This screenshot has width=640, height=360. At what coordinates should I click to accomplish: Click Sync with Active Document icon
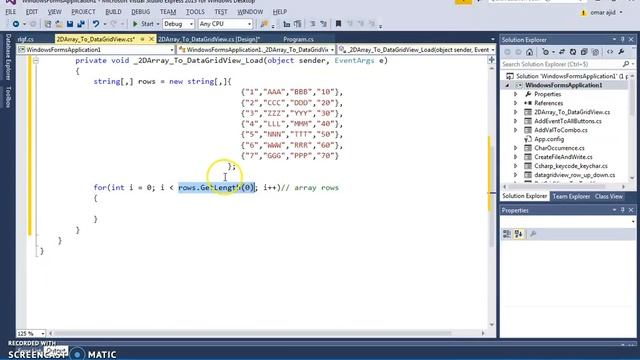tap(562, 52)
